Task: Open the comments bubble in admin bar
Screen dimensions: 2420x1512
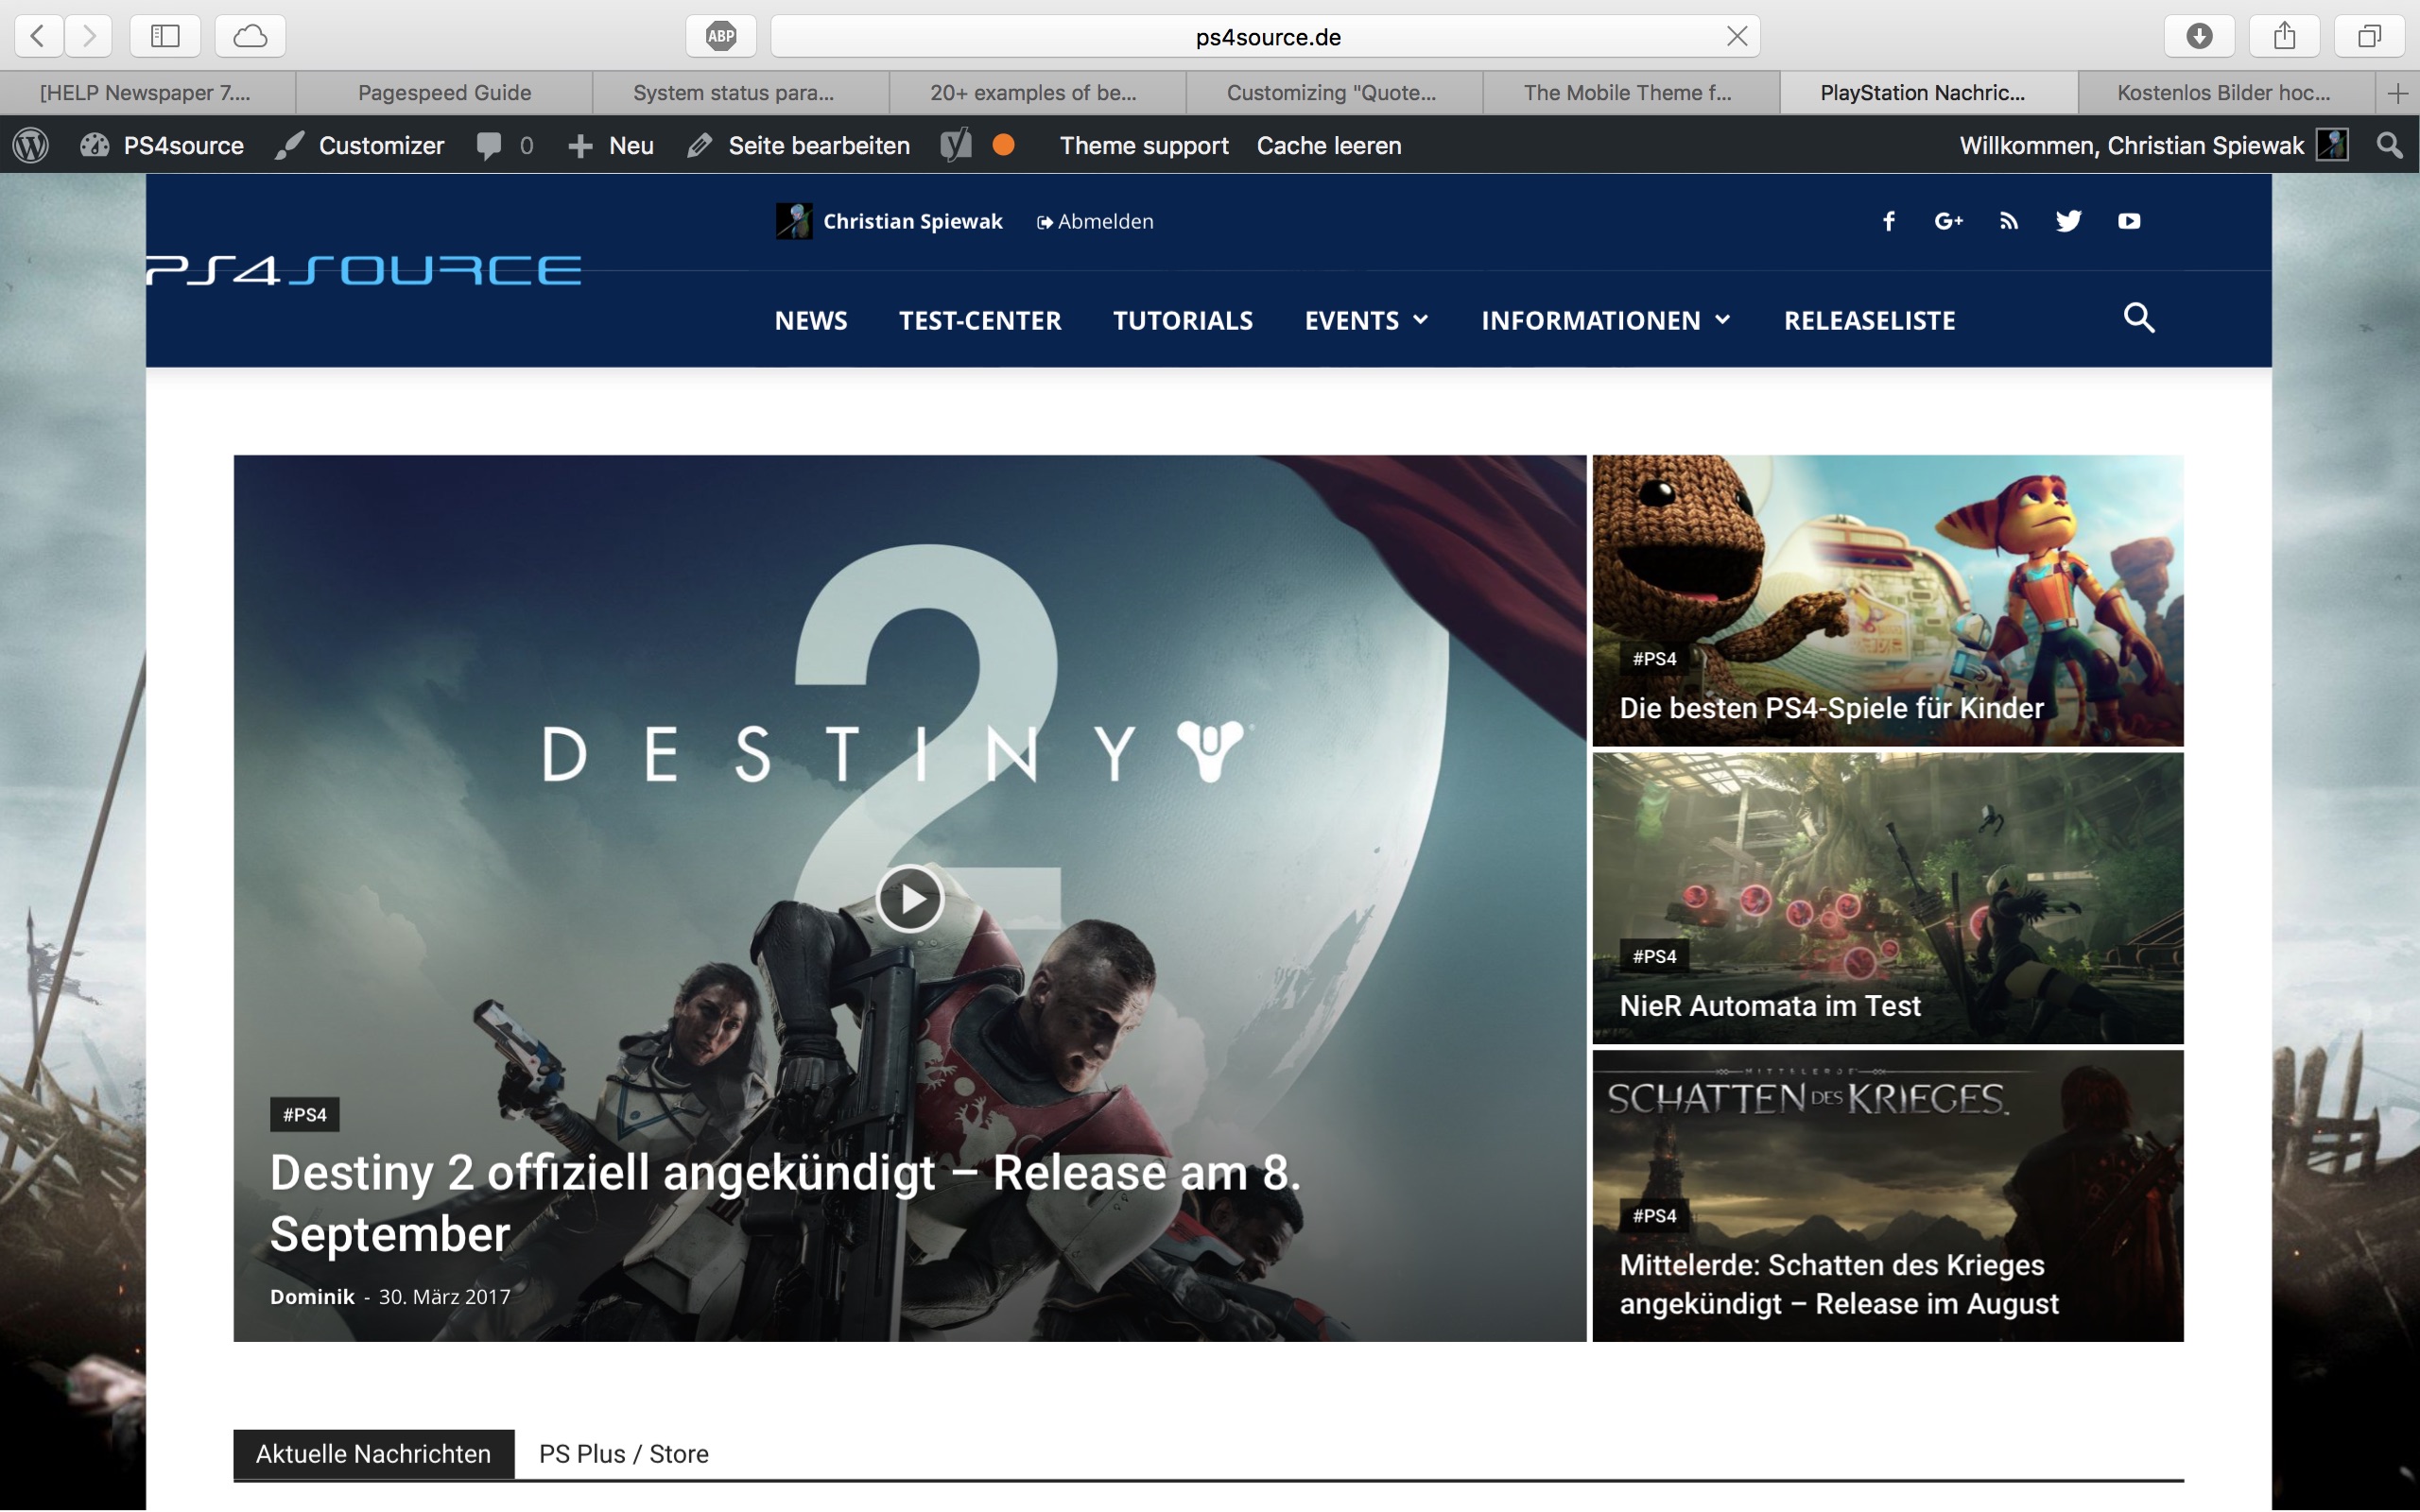Action: (505, 146)
